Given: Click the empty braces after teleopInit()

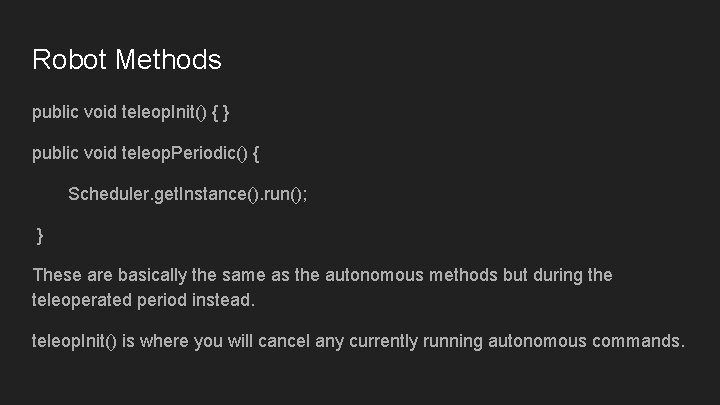Looking at the screenshot, I should pyautogui.click(x=224, y=112).
